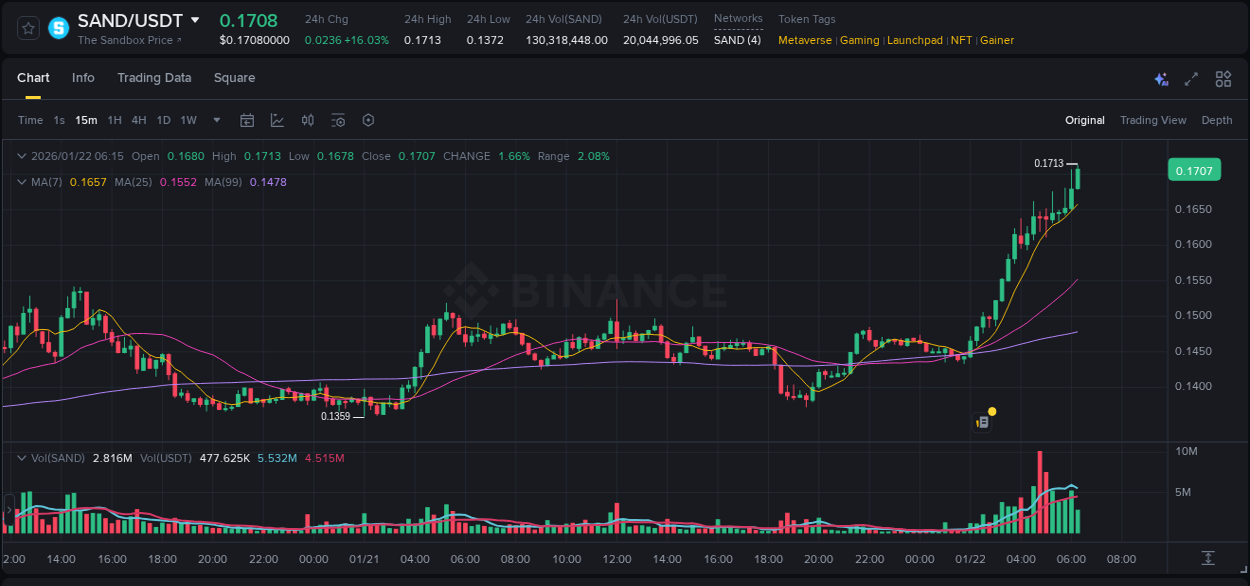Open the go-to-date calendar icon
The width and height of the screenshot is (1250, 586).
pyautogui.click(x=247, y=120)
